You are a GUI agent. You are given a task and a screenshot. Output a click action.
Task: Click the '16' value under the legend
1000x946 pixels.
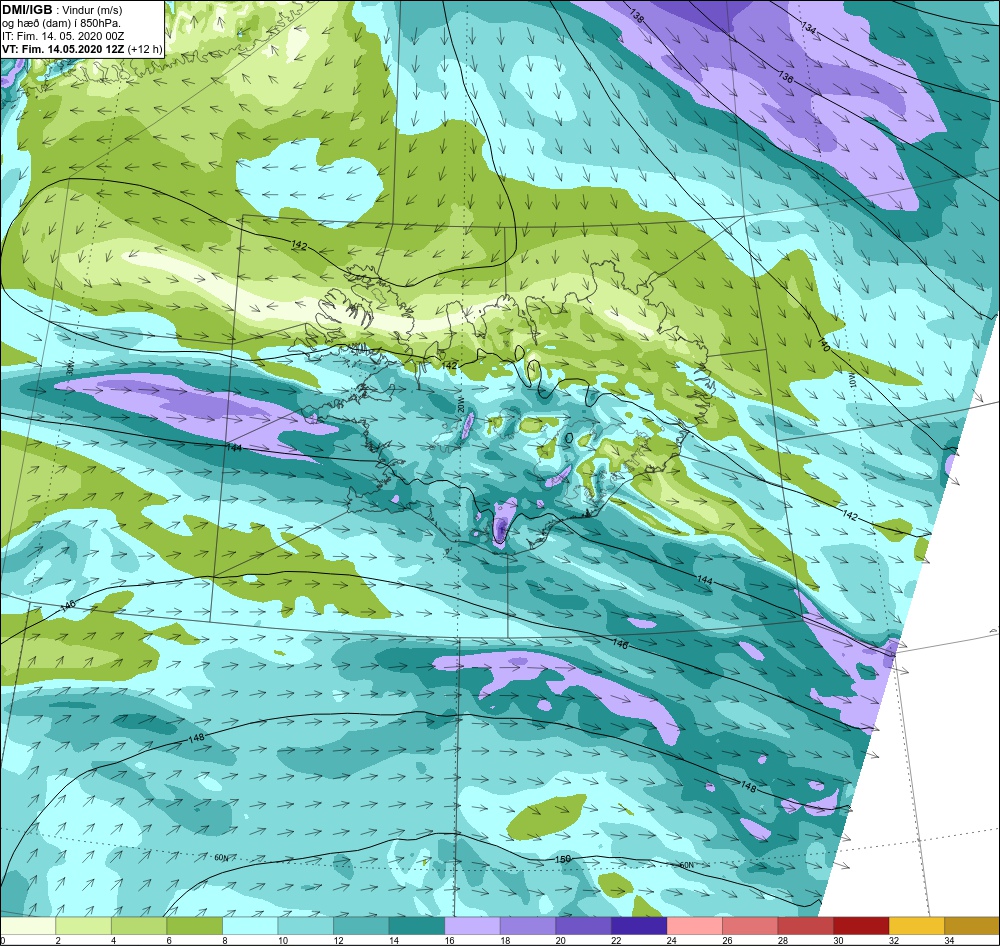pos(449,940)
